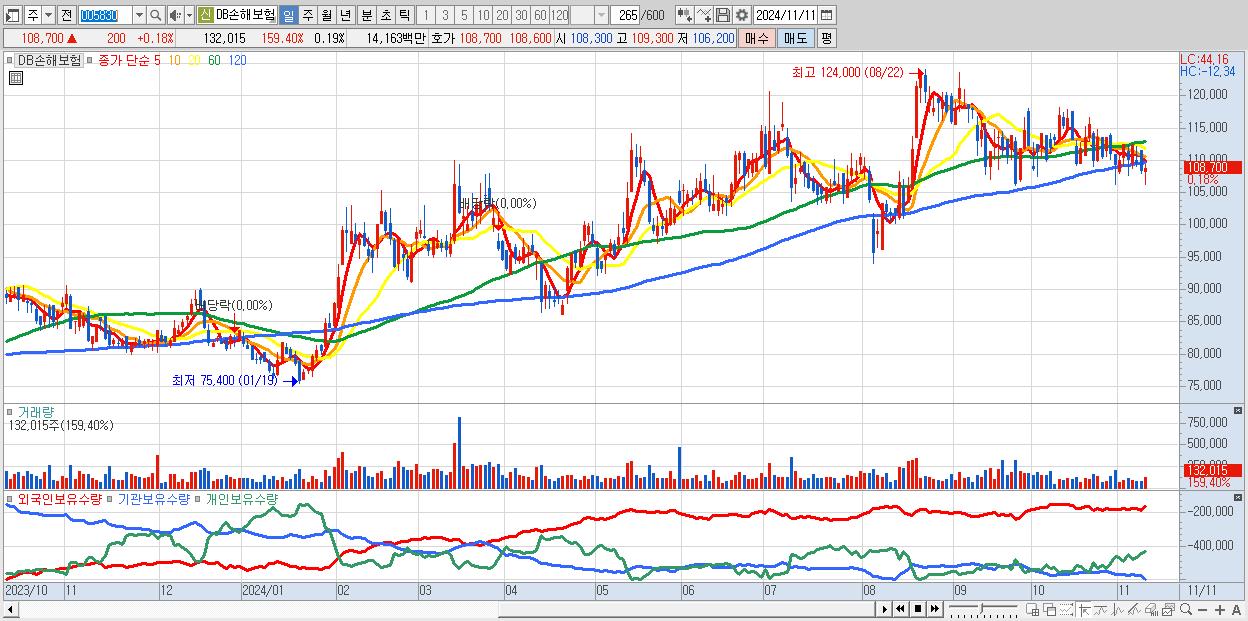Click the dotted chart region select icon

pos(1066,610)
